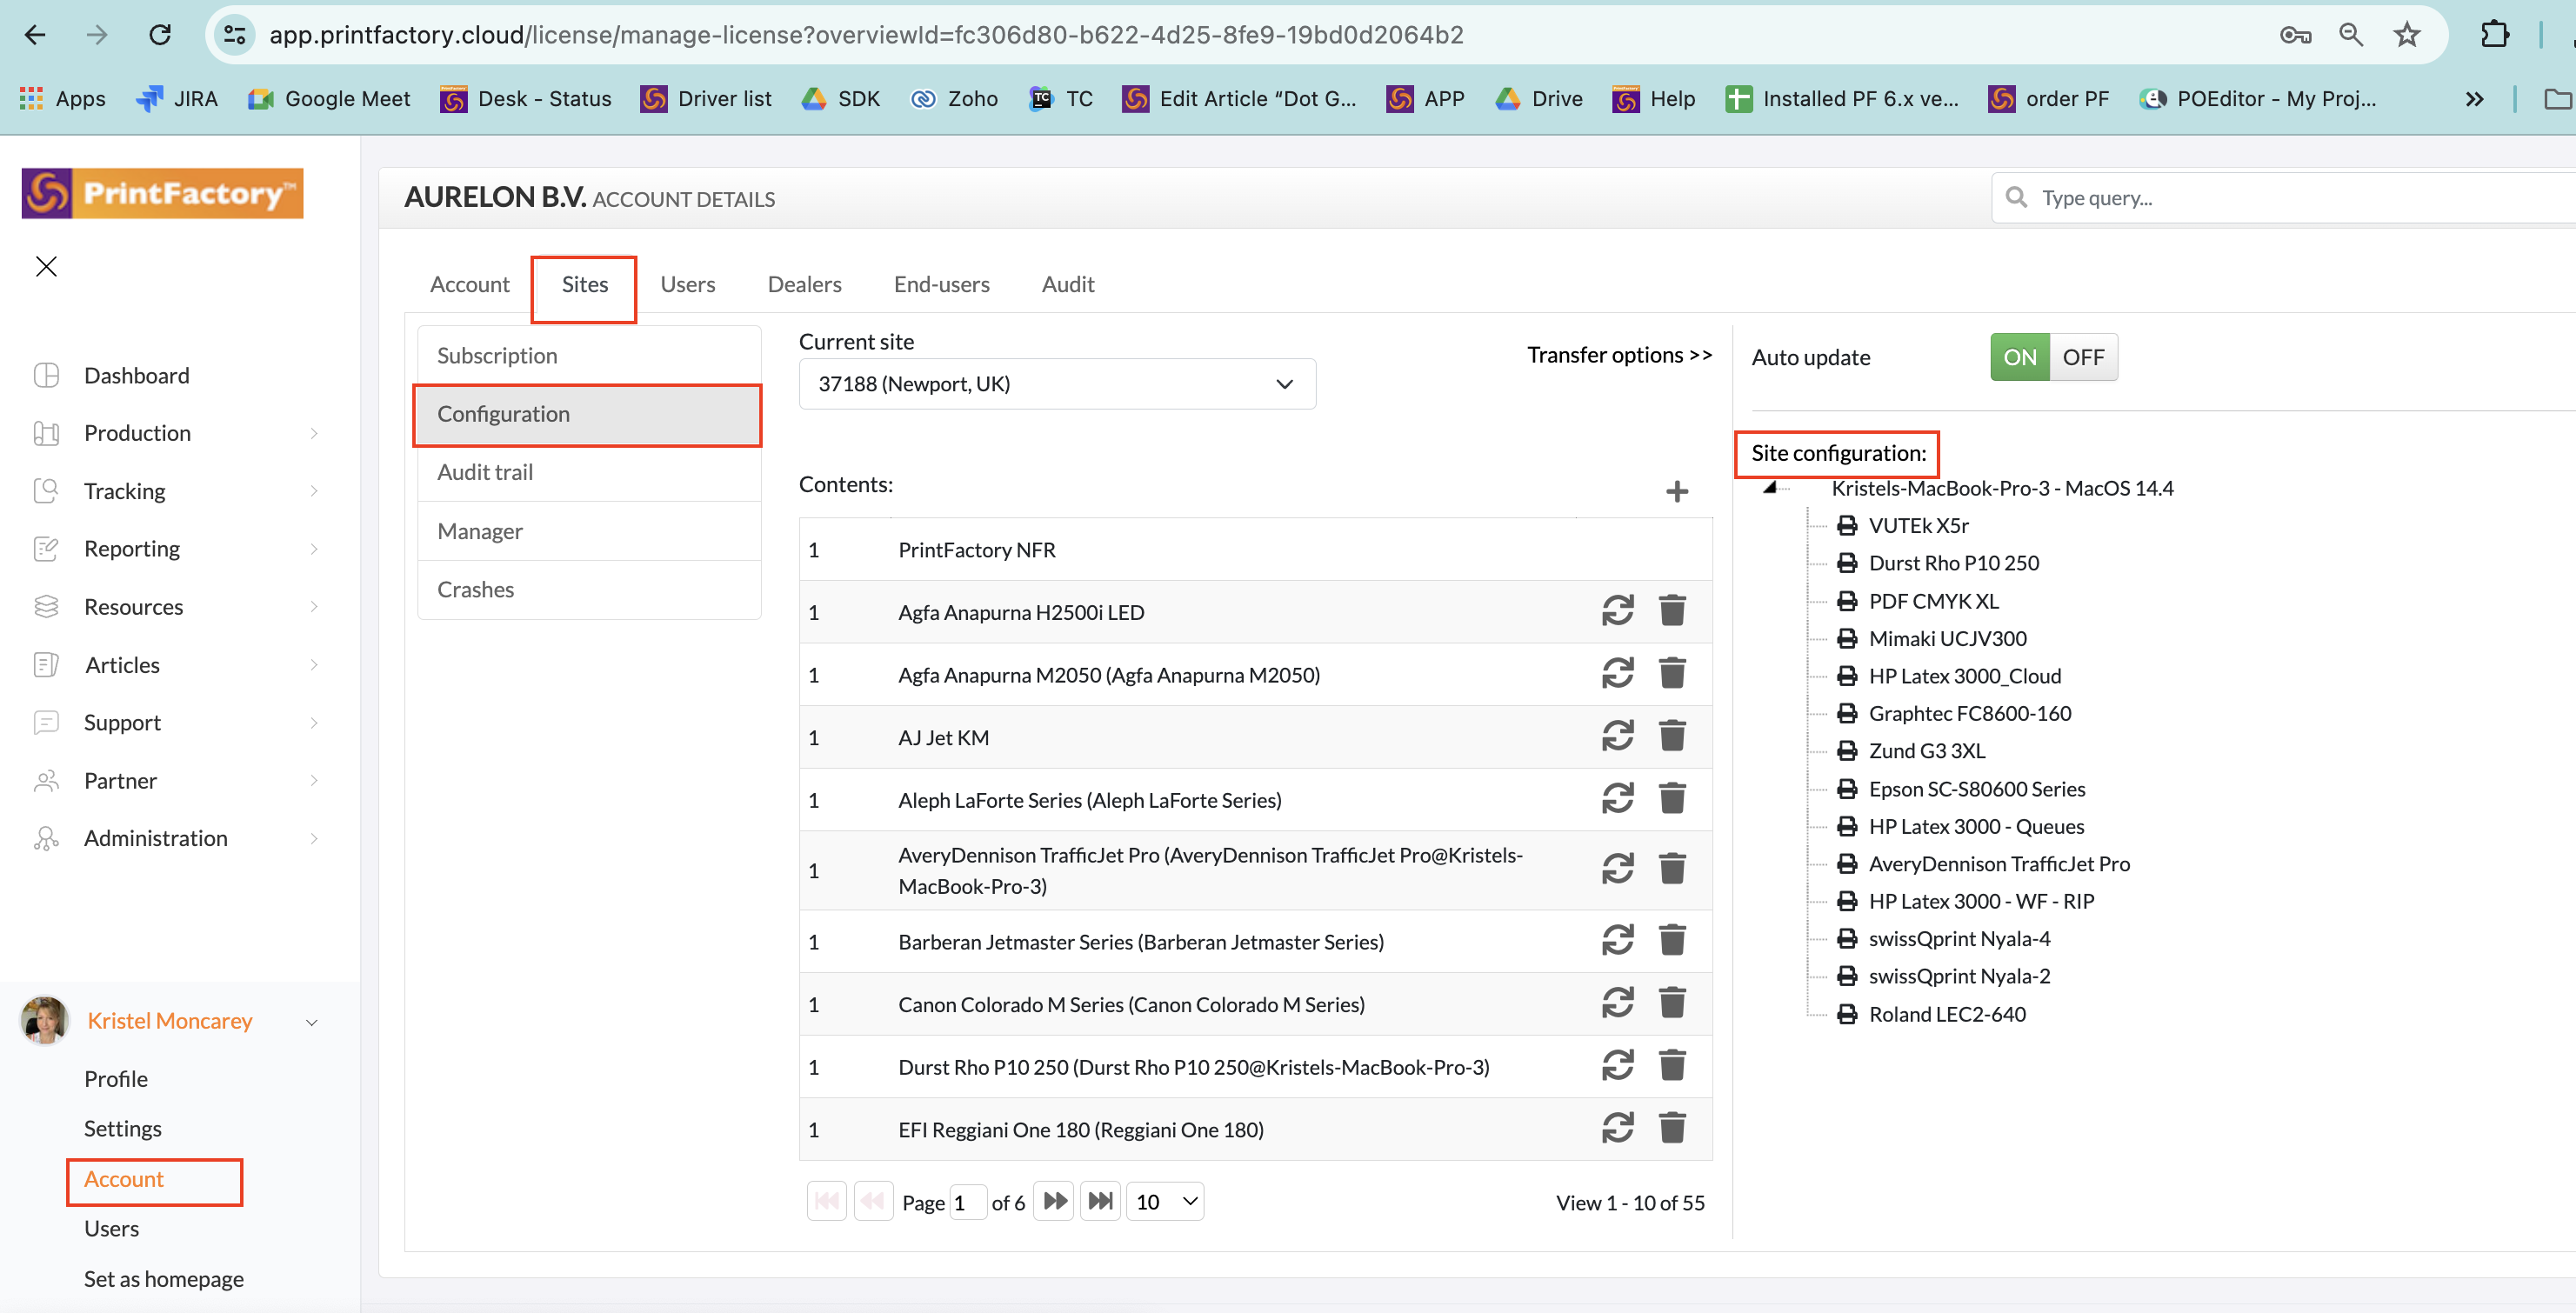Open the Profile link under the user
This screenshot has height=1313, width=2576.
[116, 1078]
